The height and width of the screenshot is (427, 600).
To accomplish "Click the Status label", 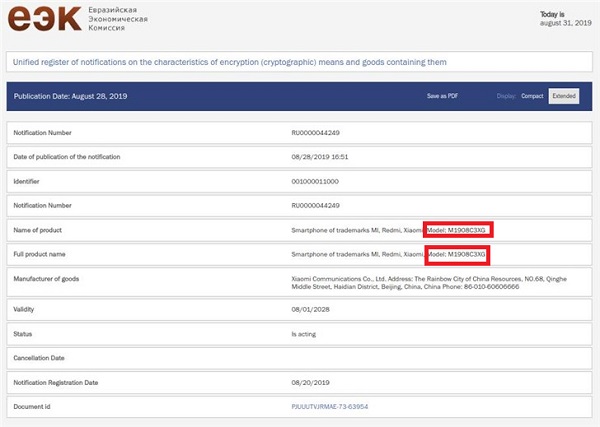I will point(23,334).
